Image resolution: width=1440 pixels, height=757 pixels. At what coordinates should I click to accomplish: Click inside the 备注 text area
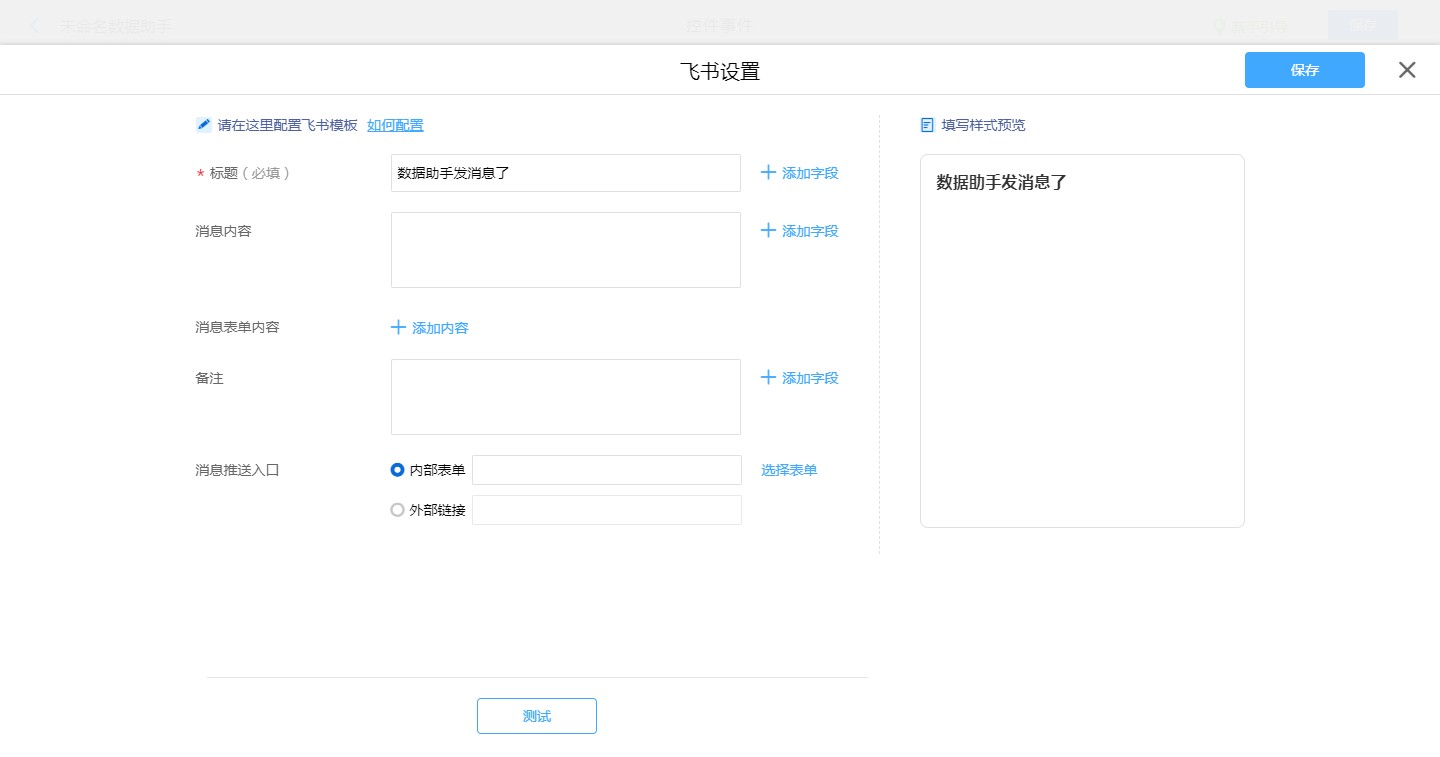(x=565, y=397)
